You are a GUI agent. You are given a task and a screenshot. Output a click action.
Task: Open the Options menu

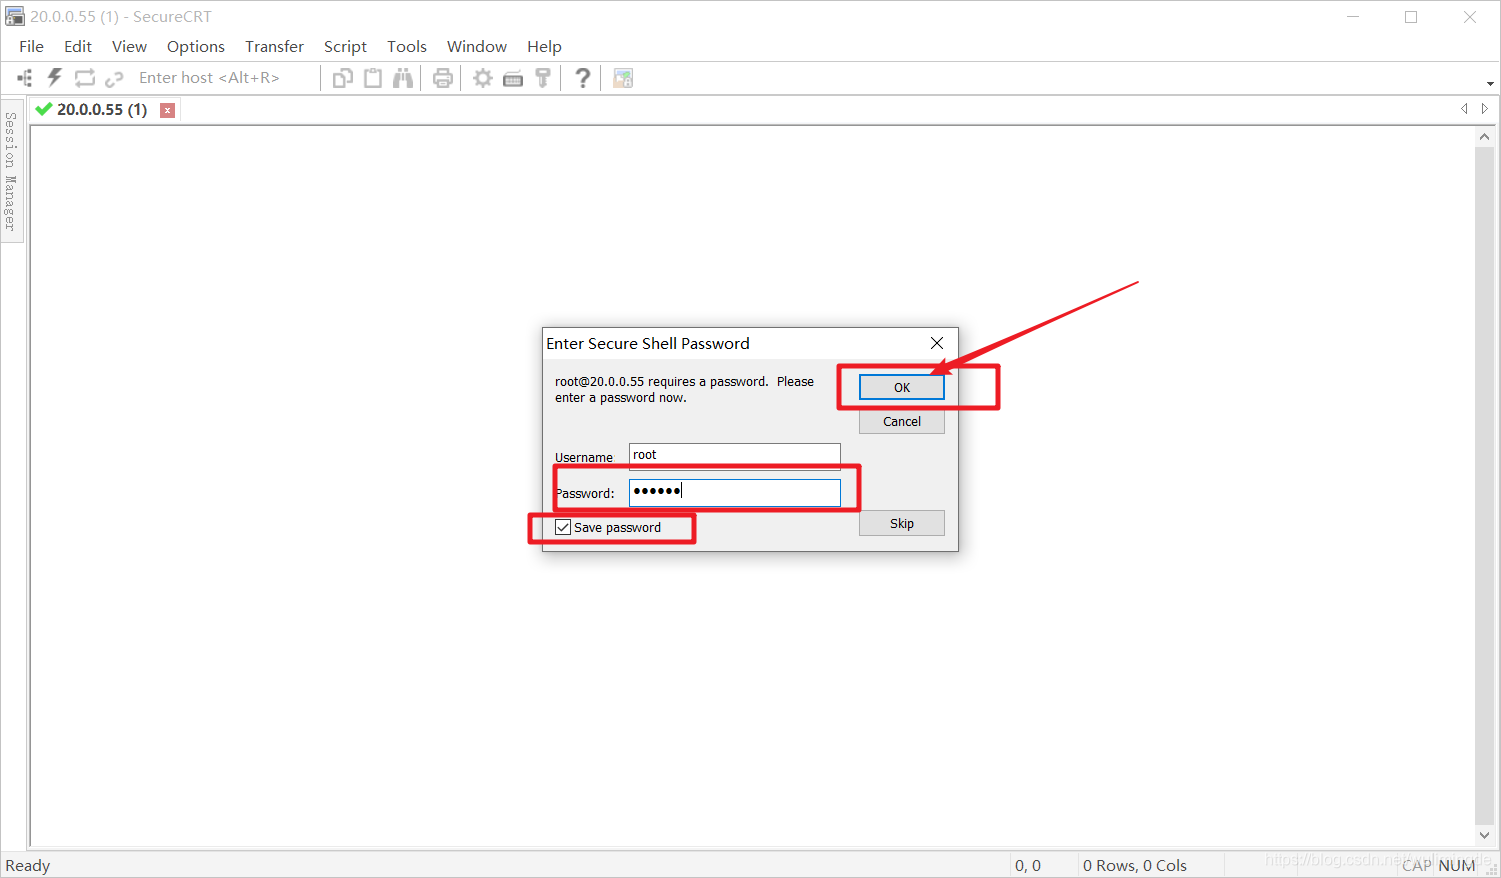196,46
